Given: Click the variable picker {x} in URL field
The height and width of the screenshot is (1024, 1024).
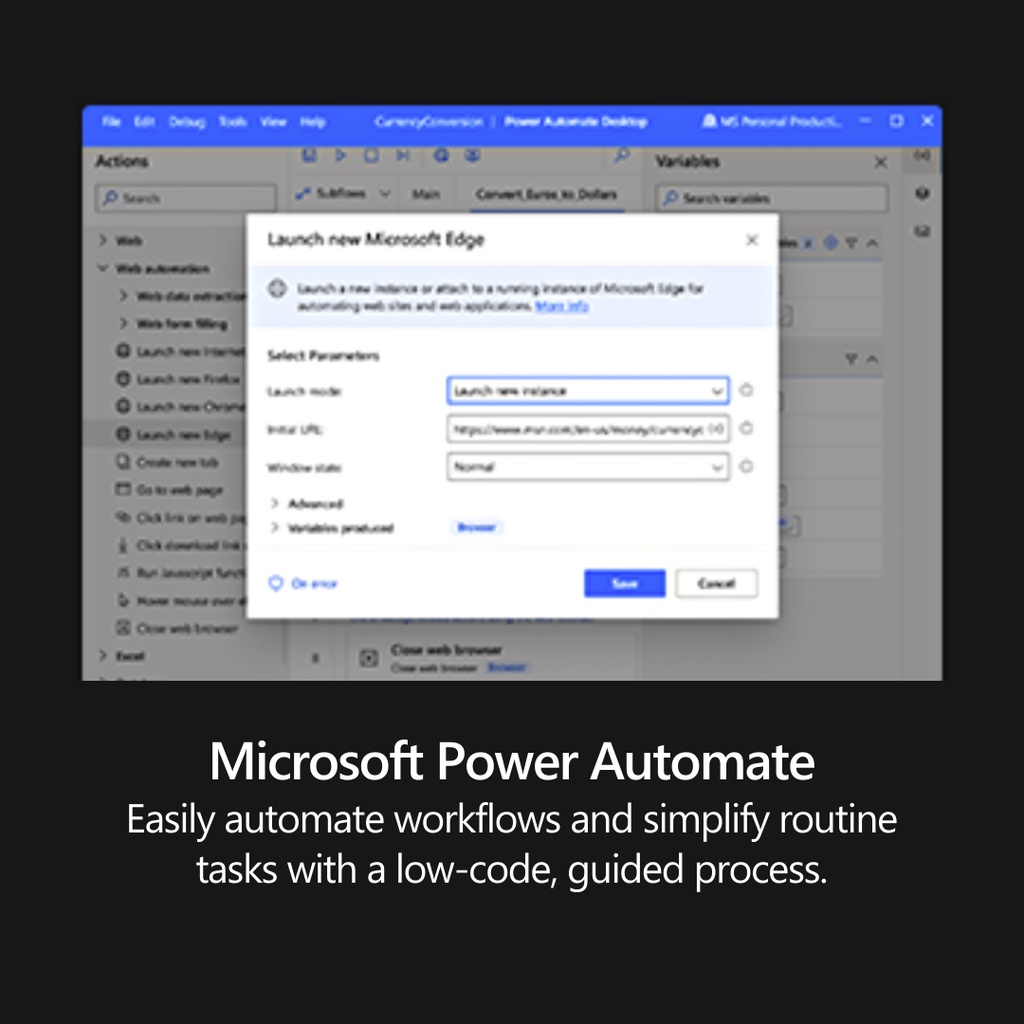Looking at the screenshot, I should [x=716, y=429].
